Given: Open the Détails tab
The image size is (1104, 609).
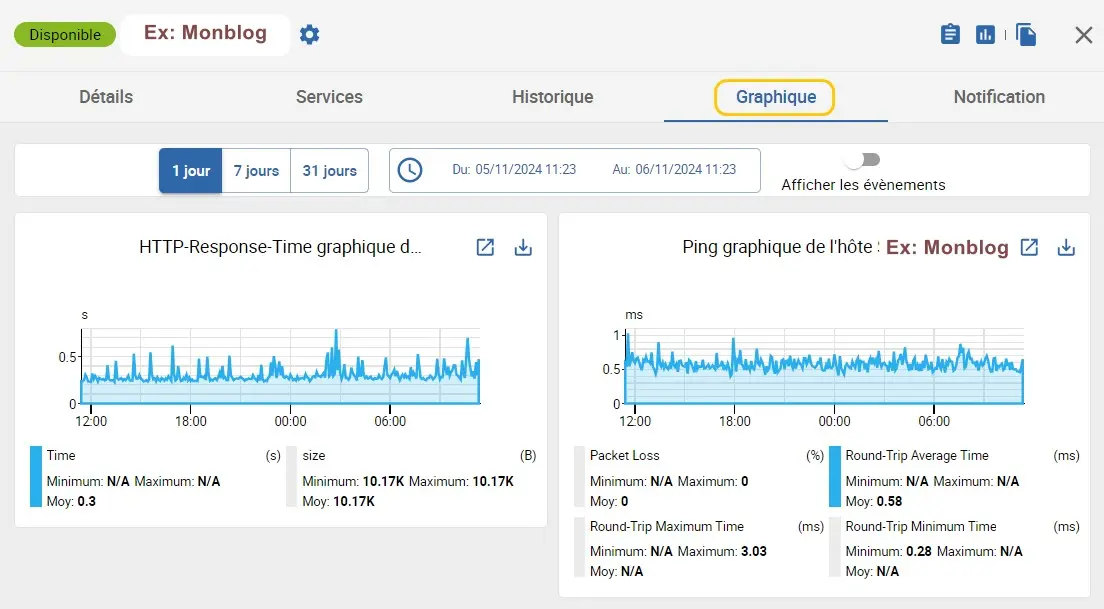Looking at the screenshot, I should 106,97.
